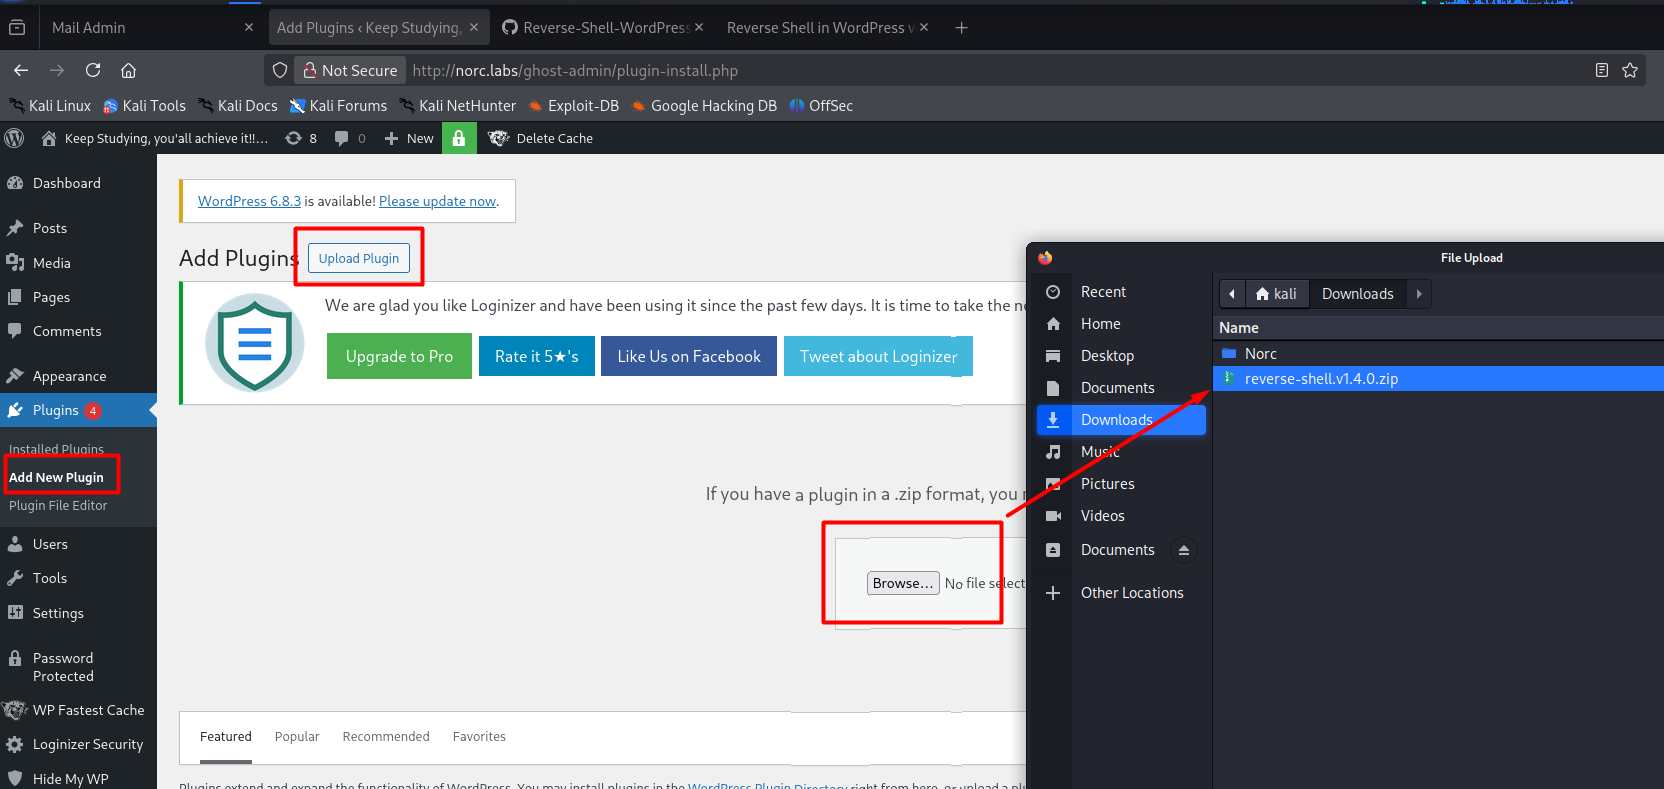
Task: Reload the current browser page
Action: pos(93,70)
